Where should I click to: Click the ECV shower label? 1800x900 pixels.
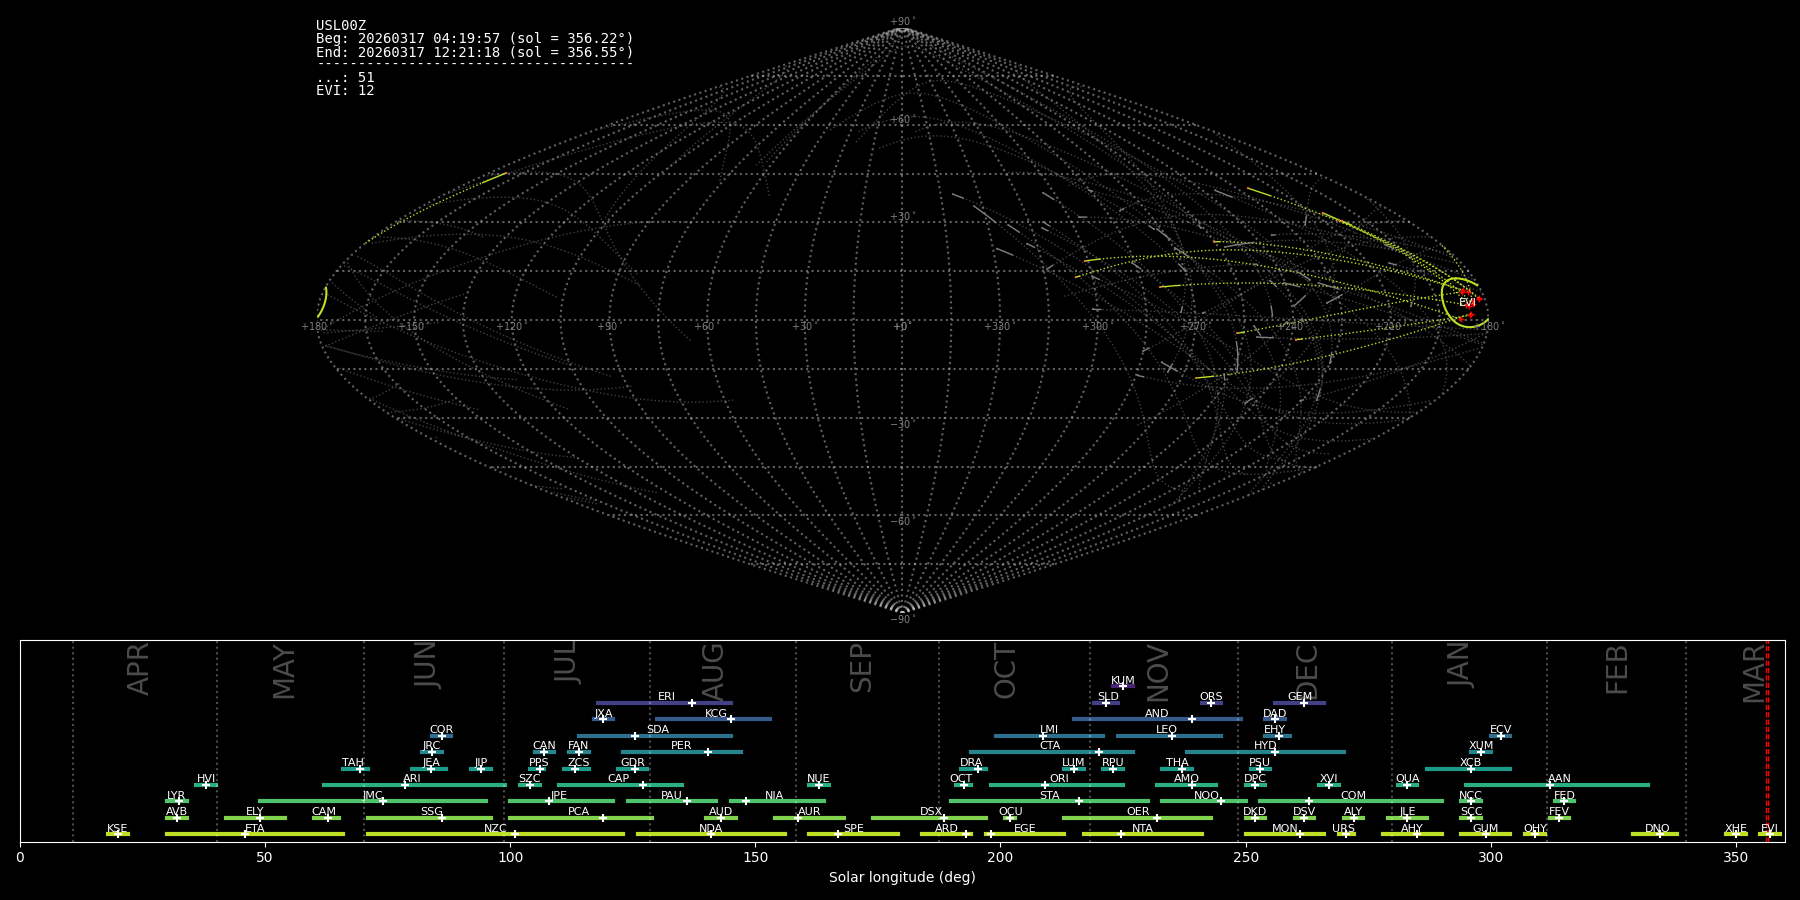pos(1500,729)
